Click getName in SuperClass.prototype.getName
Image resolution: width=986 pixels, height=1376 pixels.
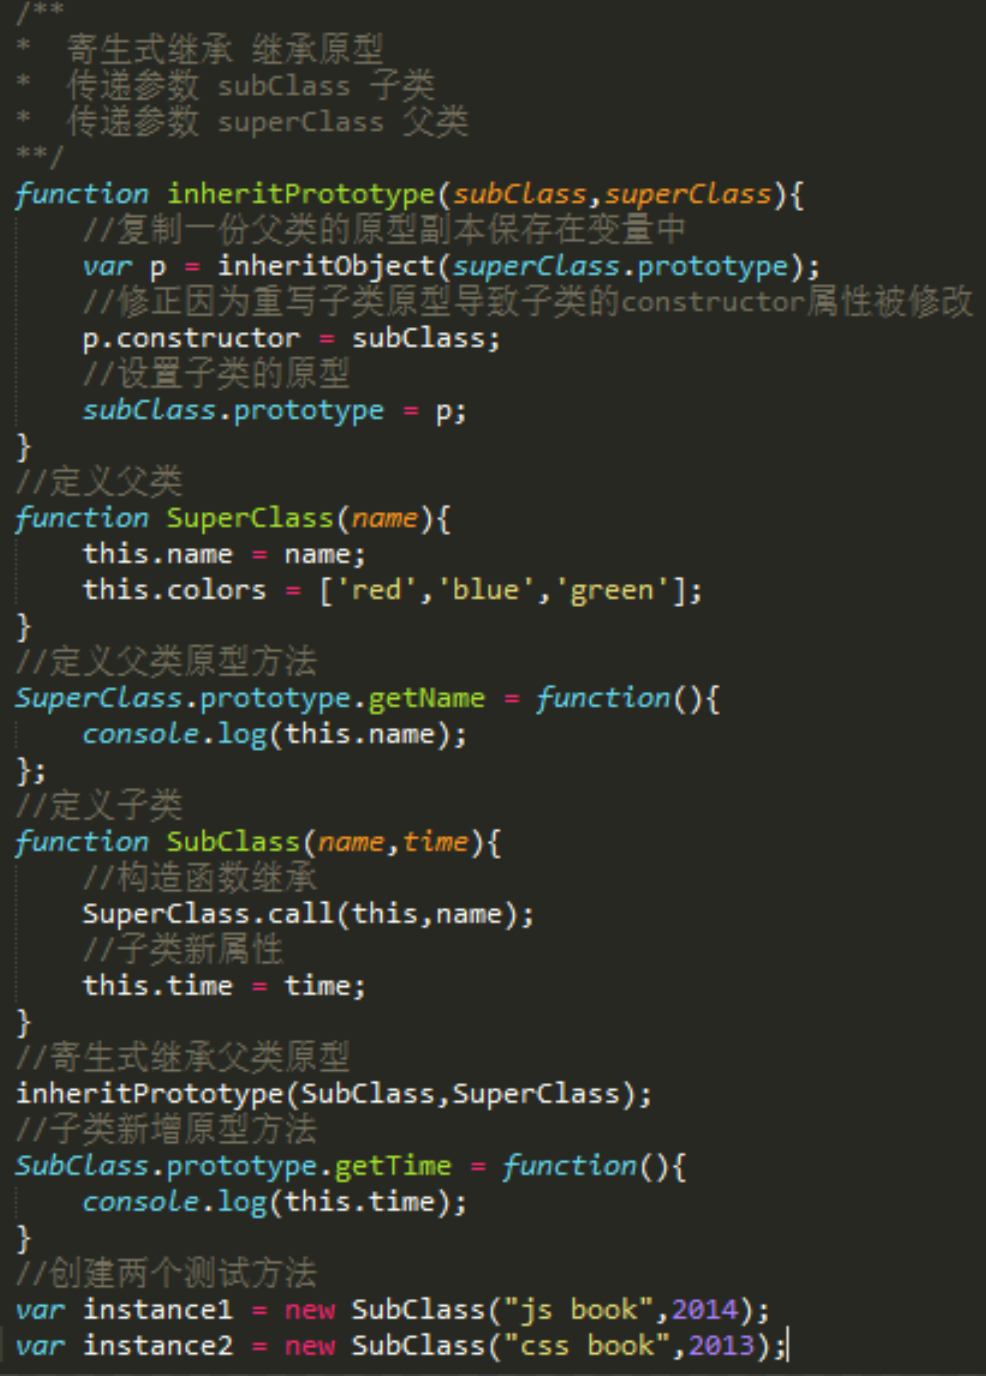click(x=426, y=698)
